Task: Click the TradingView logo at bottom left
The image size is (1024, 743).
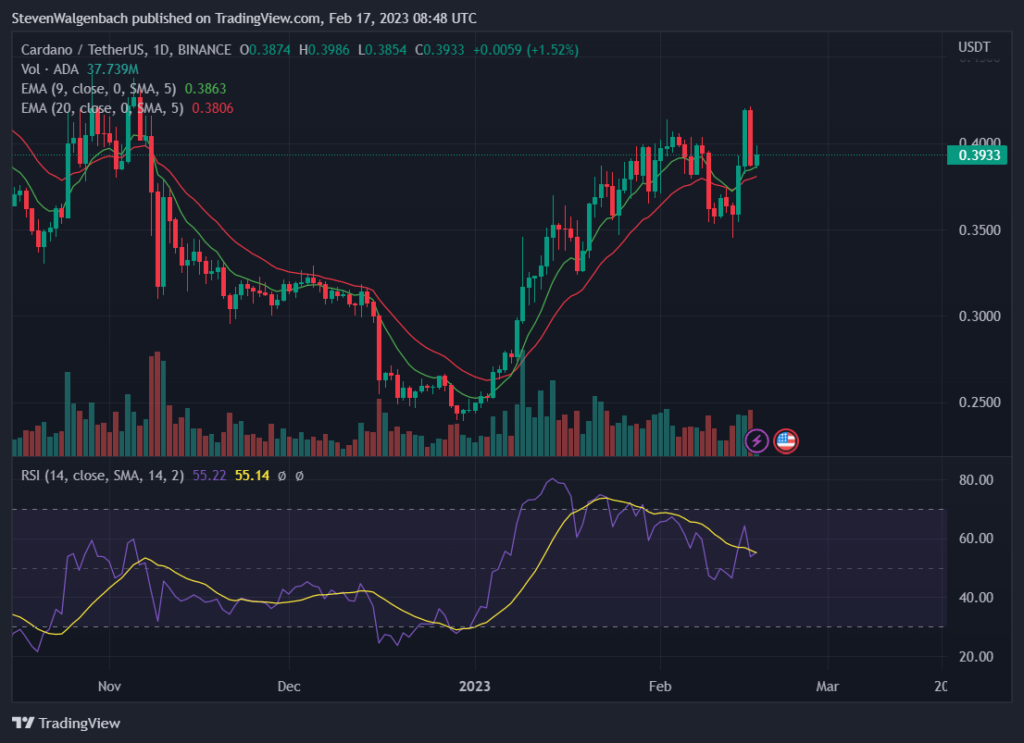Action: (66, 723)
